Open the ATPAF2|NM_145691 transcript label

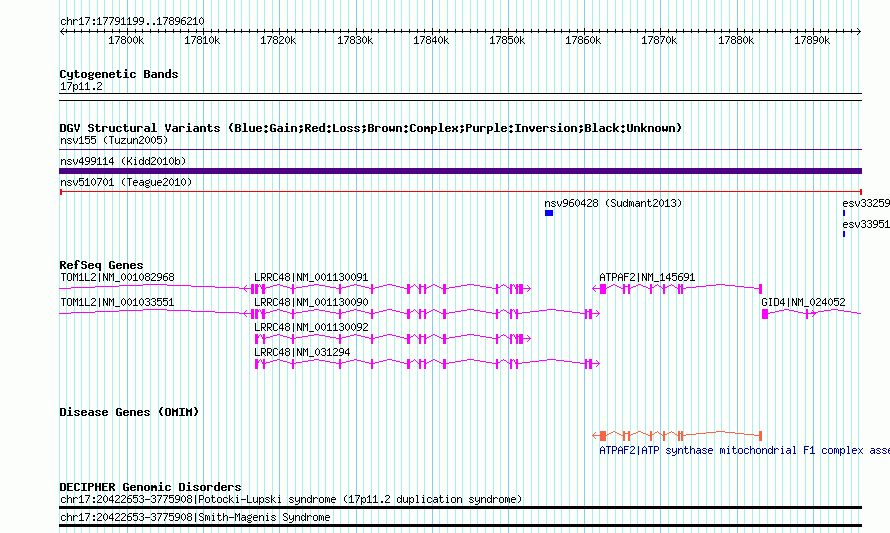coord(647,278)
